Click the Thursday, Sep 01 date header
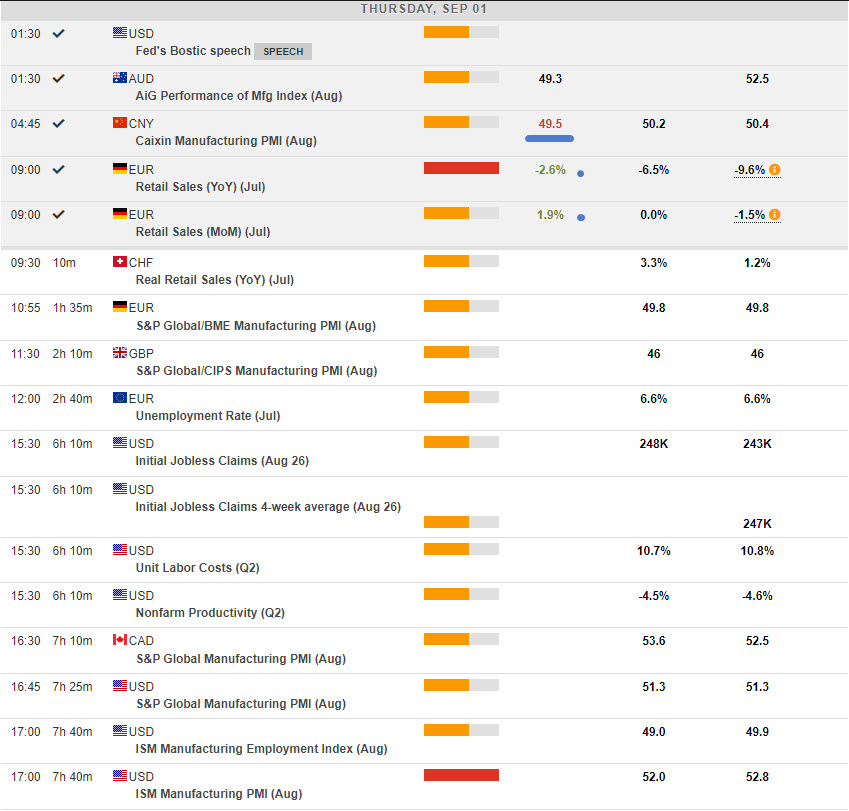 424,9
